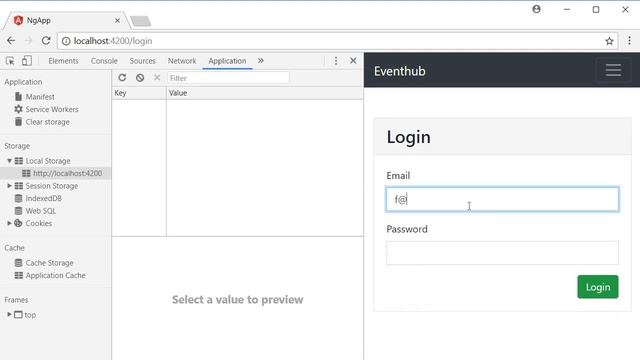Open a new browser tab
This screenshot has width=640, height=360.
coord(141,21)
